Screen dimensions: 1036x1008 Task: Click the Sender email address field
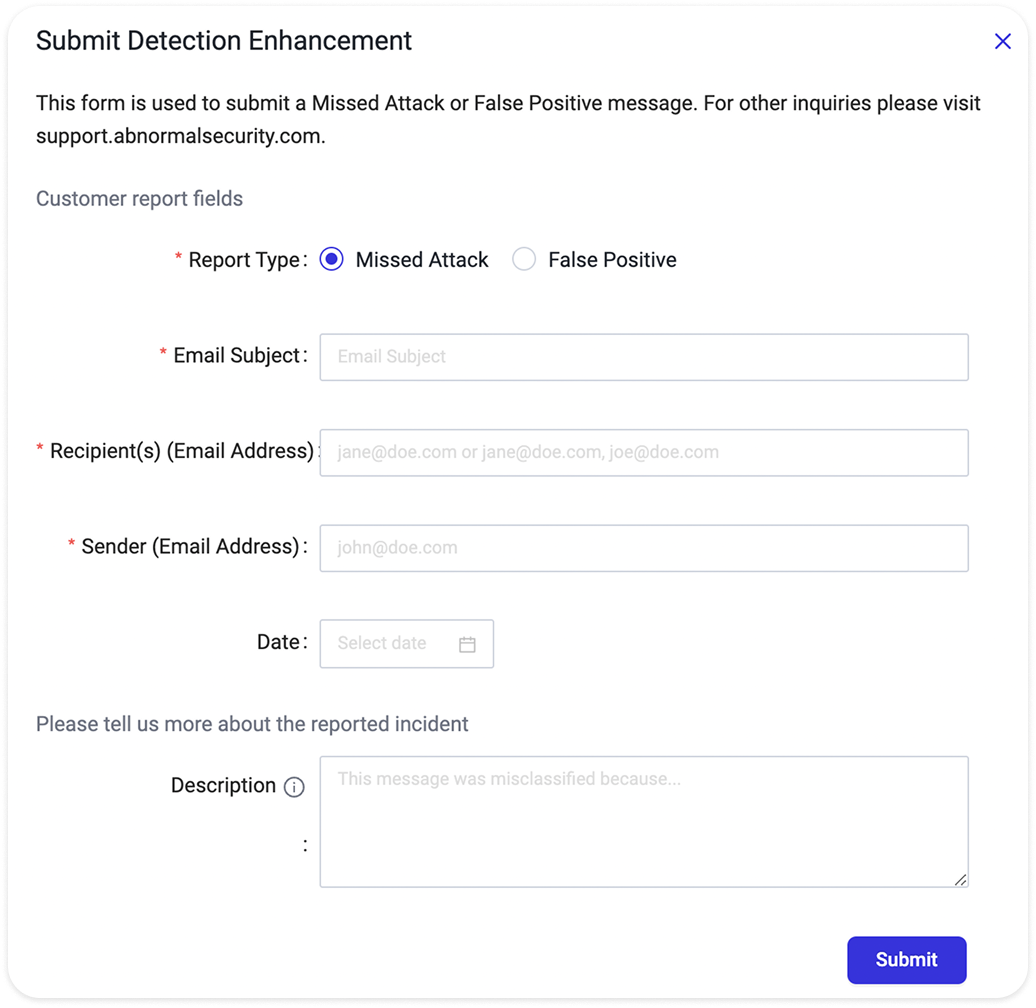(644, 548)
